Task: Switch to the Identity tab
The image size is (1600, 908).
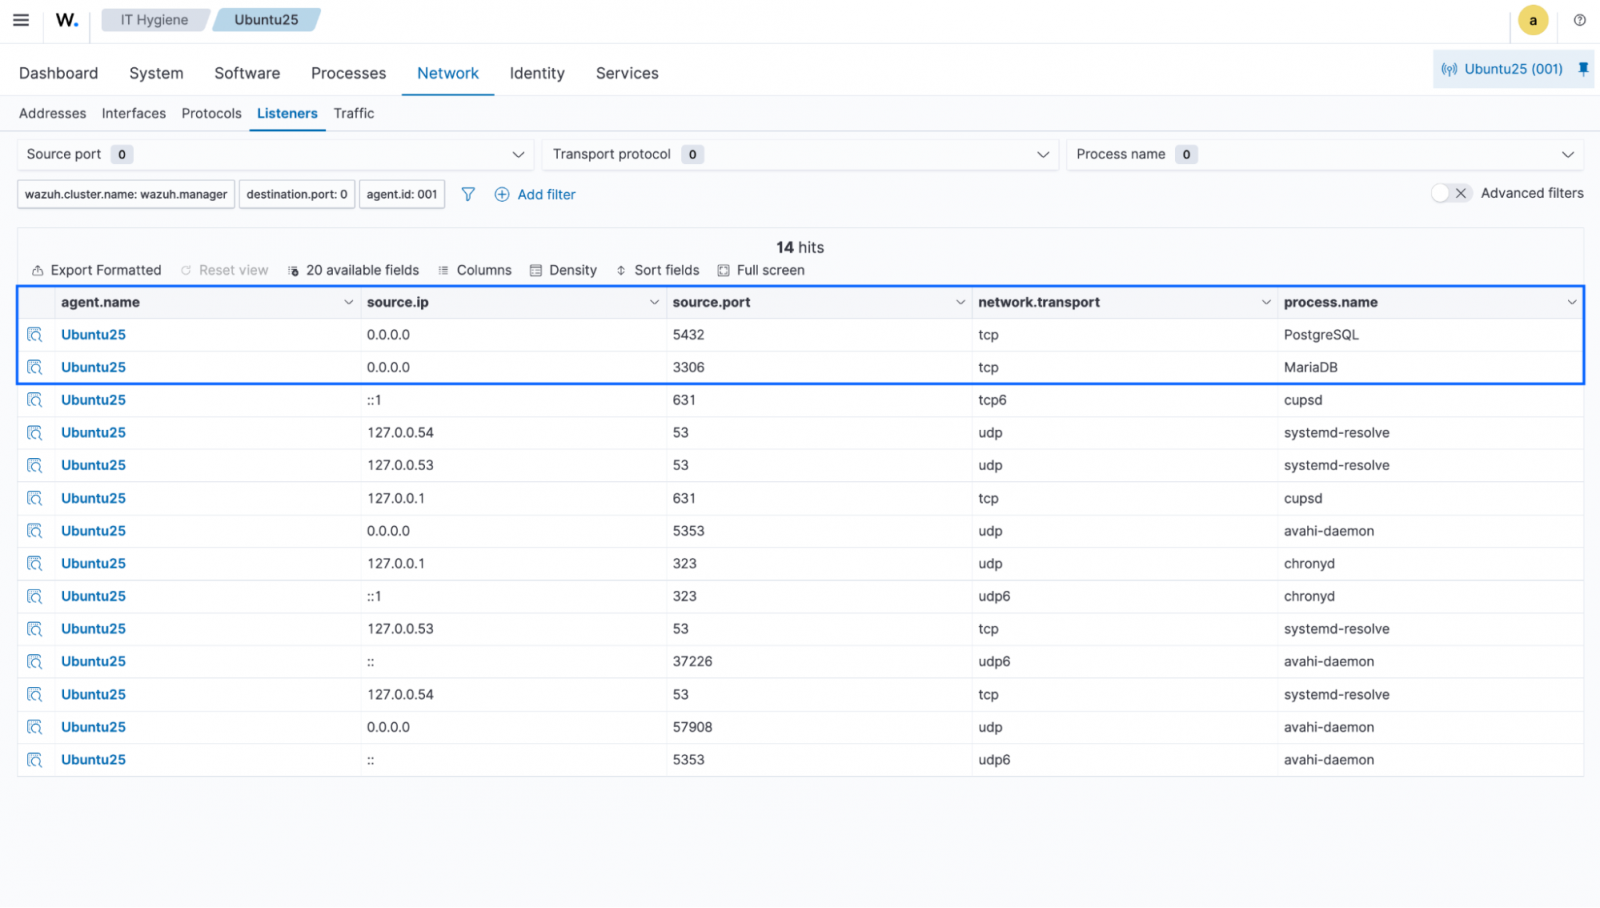Action: [x=537, y=73]
